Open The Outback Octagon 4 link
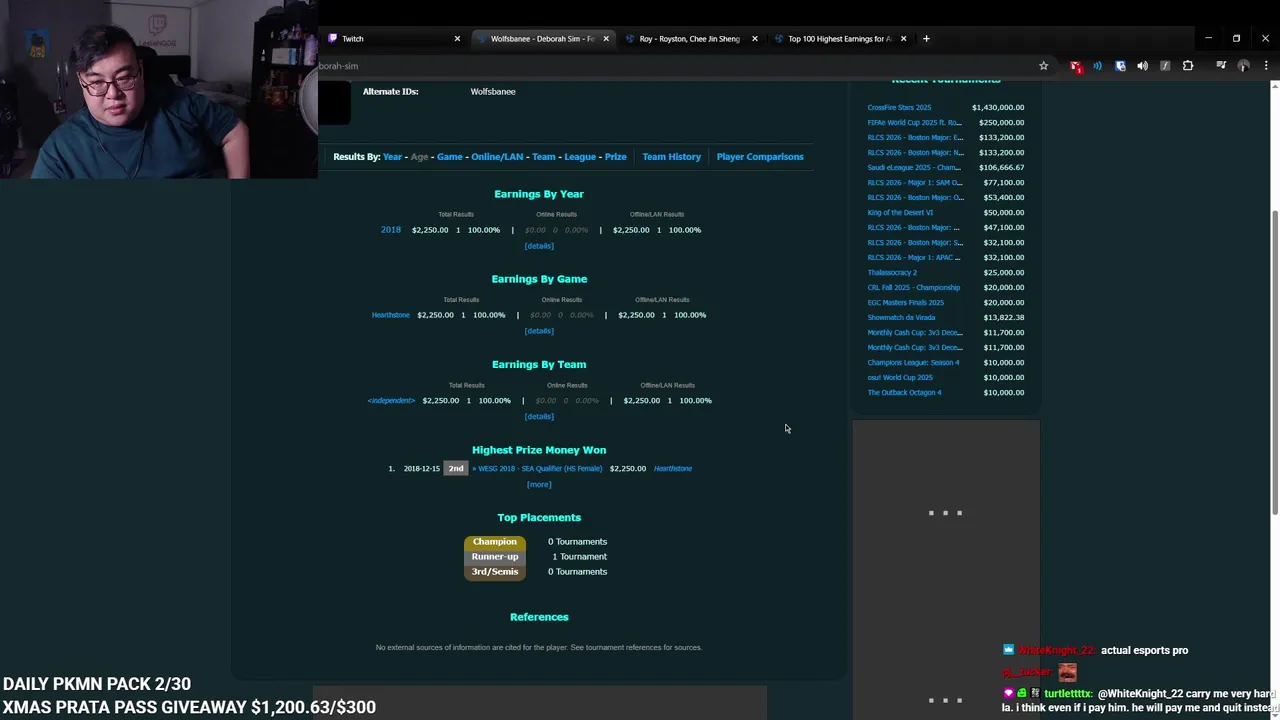Image resolution: width=1280 pixels, height=720 pixels. pyautogui.click(x=904, y=393)
